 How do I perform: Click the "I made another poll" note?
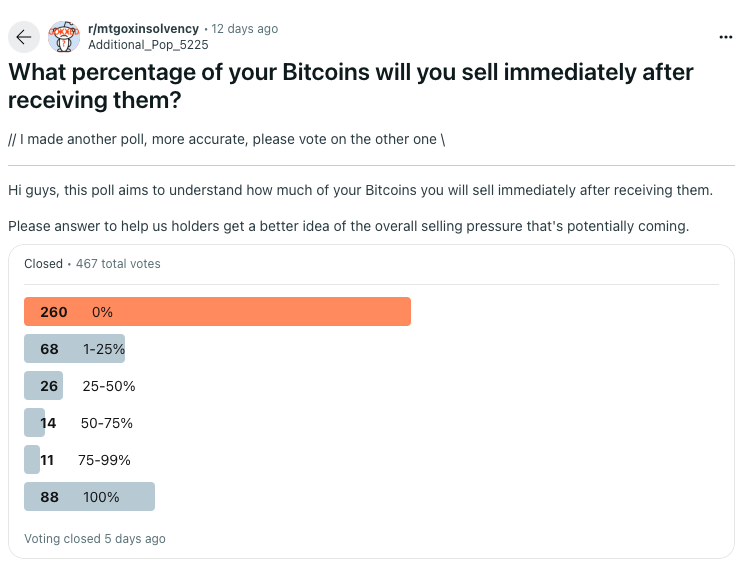click(x=226, y=139)
